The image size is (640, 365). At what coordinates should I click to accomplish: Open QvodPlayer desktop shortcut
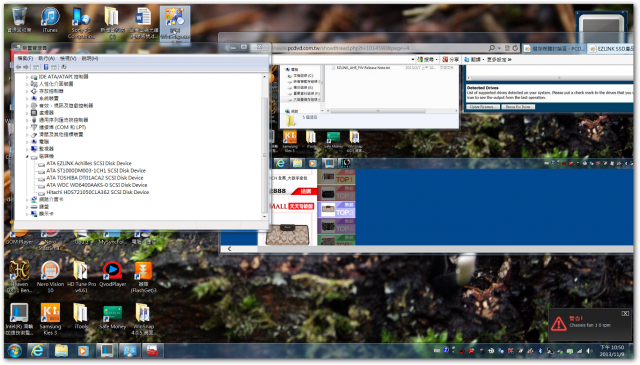pos(113,274)
